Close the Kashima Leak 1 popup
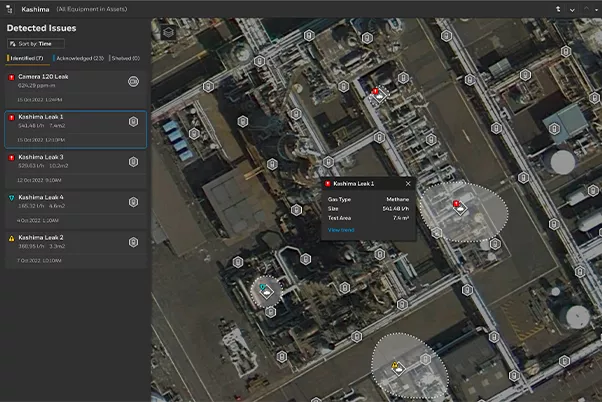The width and height of the screenshot is (602, 402). 408,184
